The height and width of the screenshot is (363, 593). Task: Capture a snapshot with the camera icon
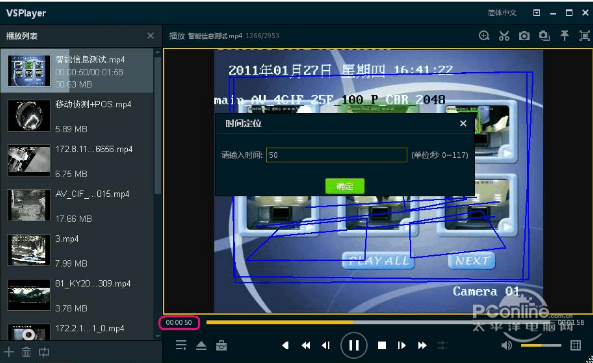(x=524, y=36)
